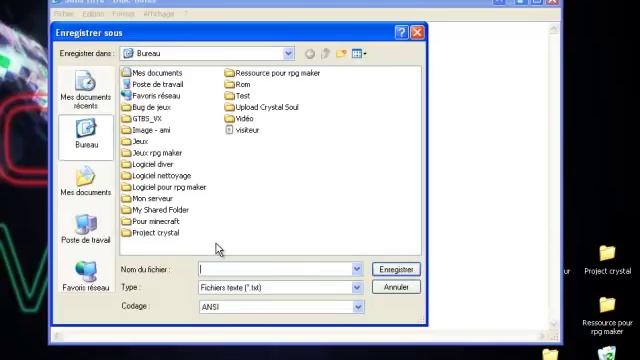Open Poste de travail in places sidebar
This screenshot has height=360, width=640.
coord(86,229)
